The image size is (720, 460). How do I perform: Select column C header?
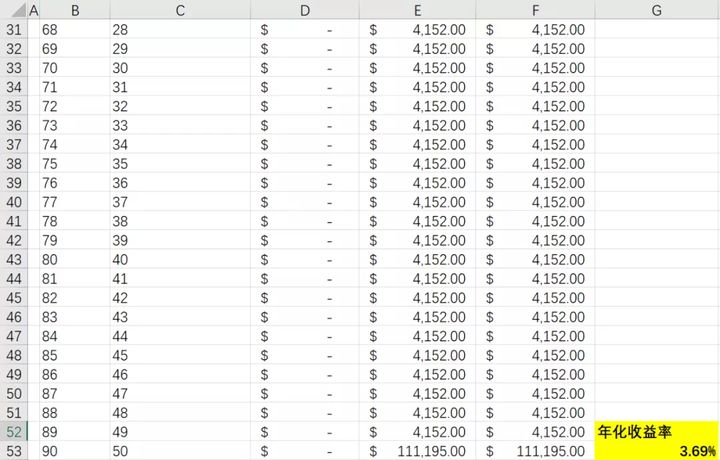pos(180,10)
